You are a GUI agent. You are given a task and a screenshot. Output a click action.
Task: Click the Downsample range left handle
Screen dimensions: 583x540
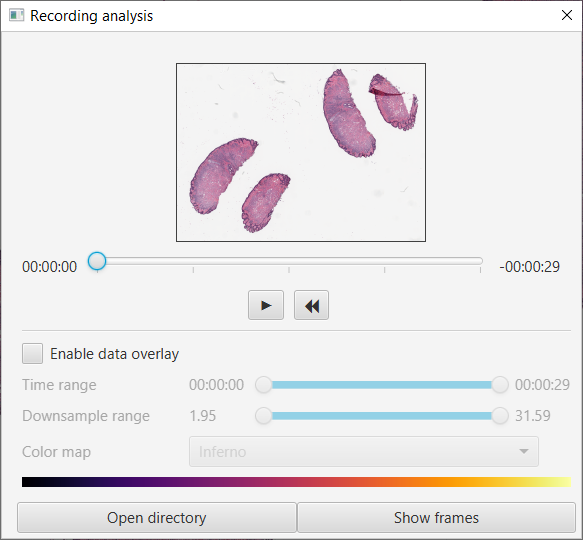[264, 416]
